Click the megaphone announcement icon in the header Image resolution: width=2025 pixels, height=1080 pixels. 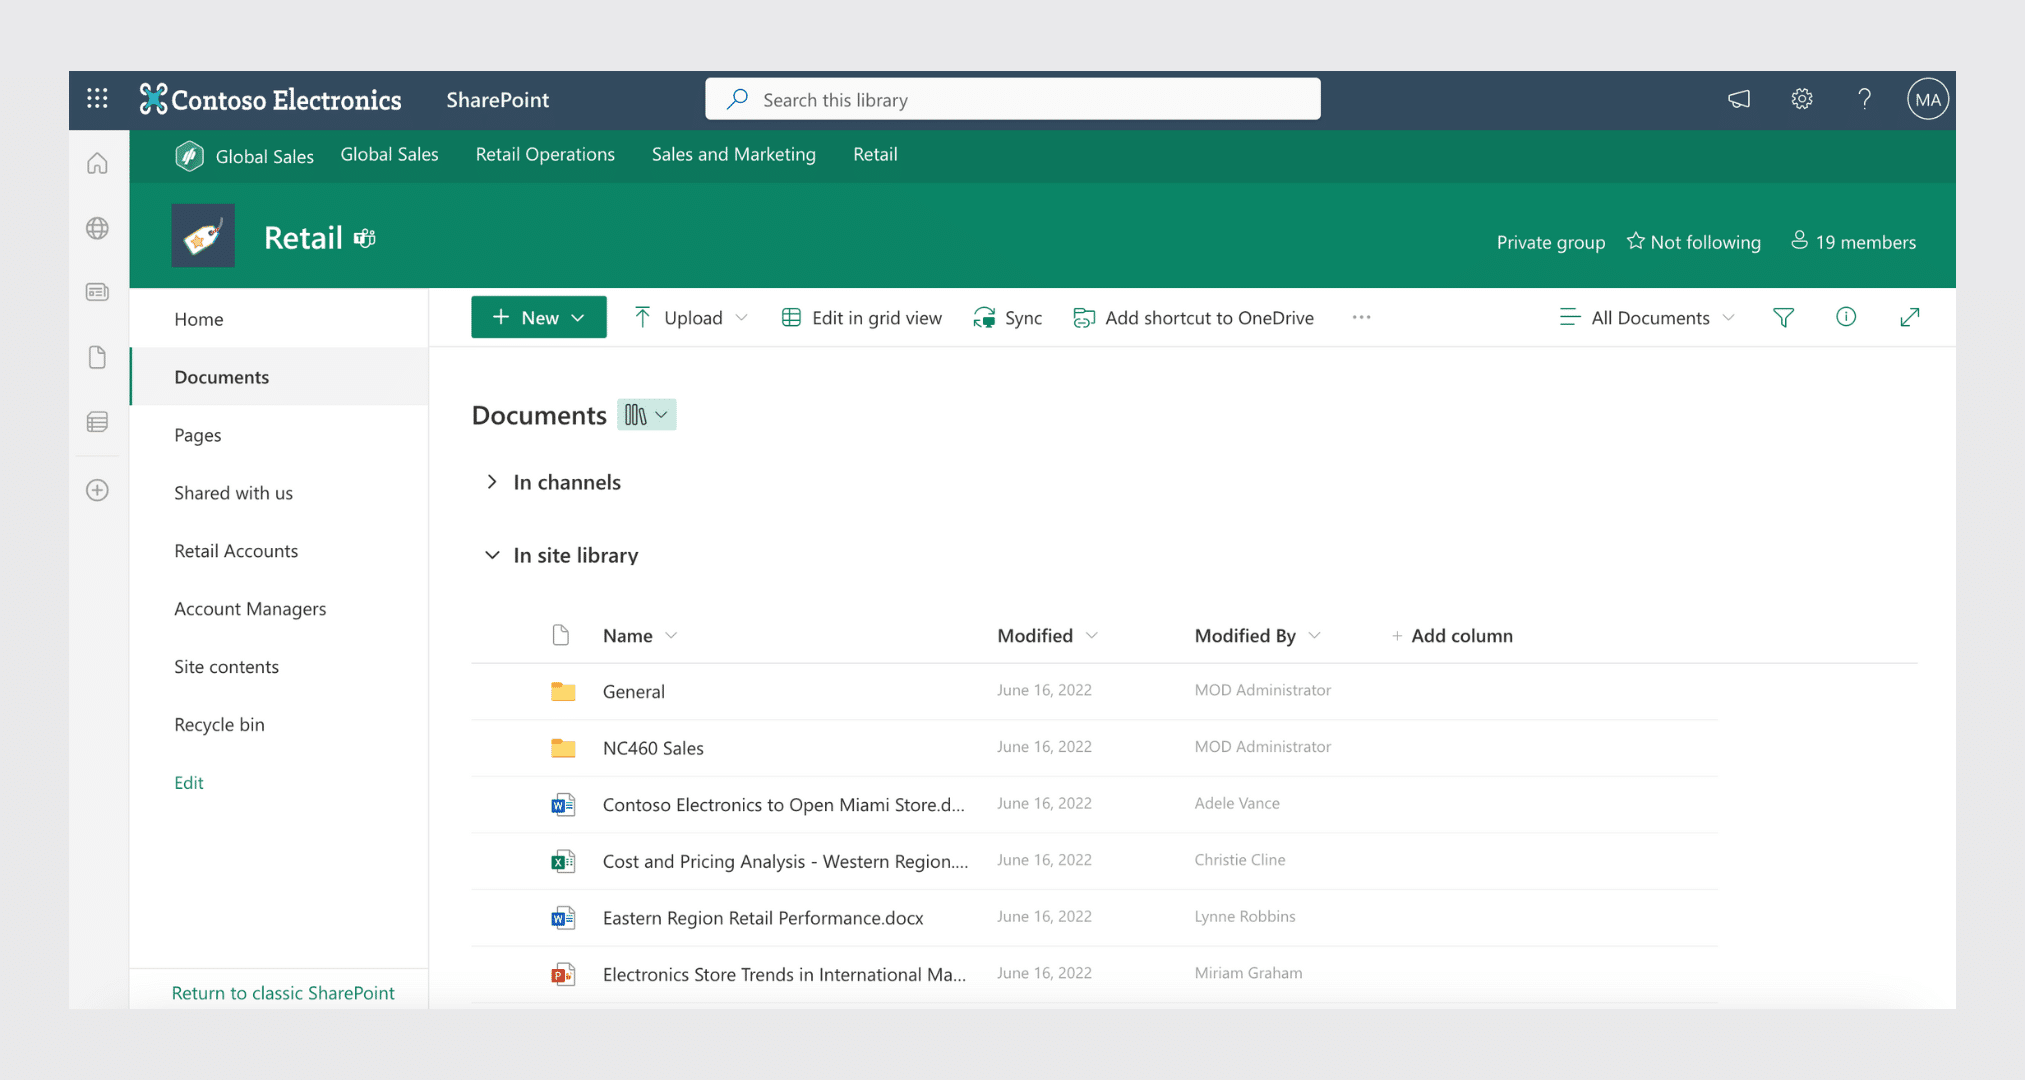(1739, 99)
